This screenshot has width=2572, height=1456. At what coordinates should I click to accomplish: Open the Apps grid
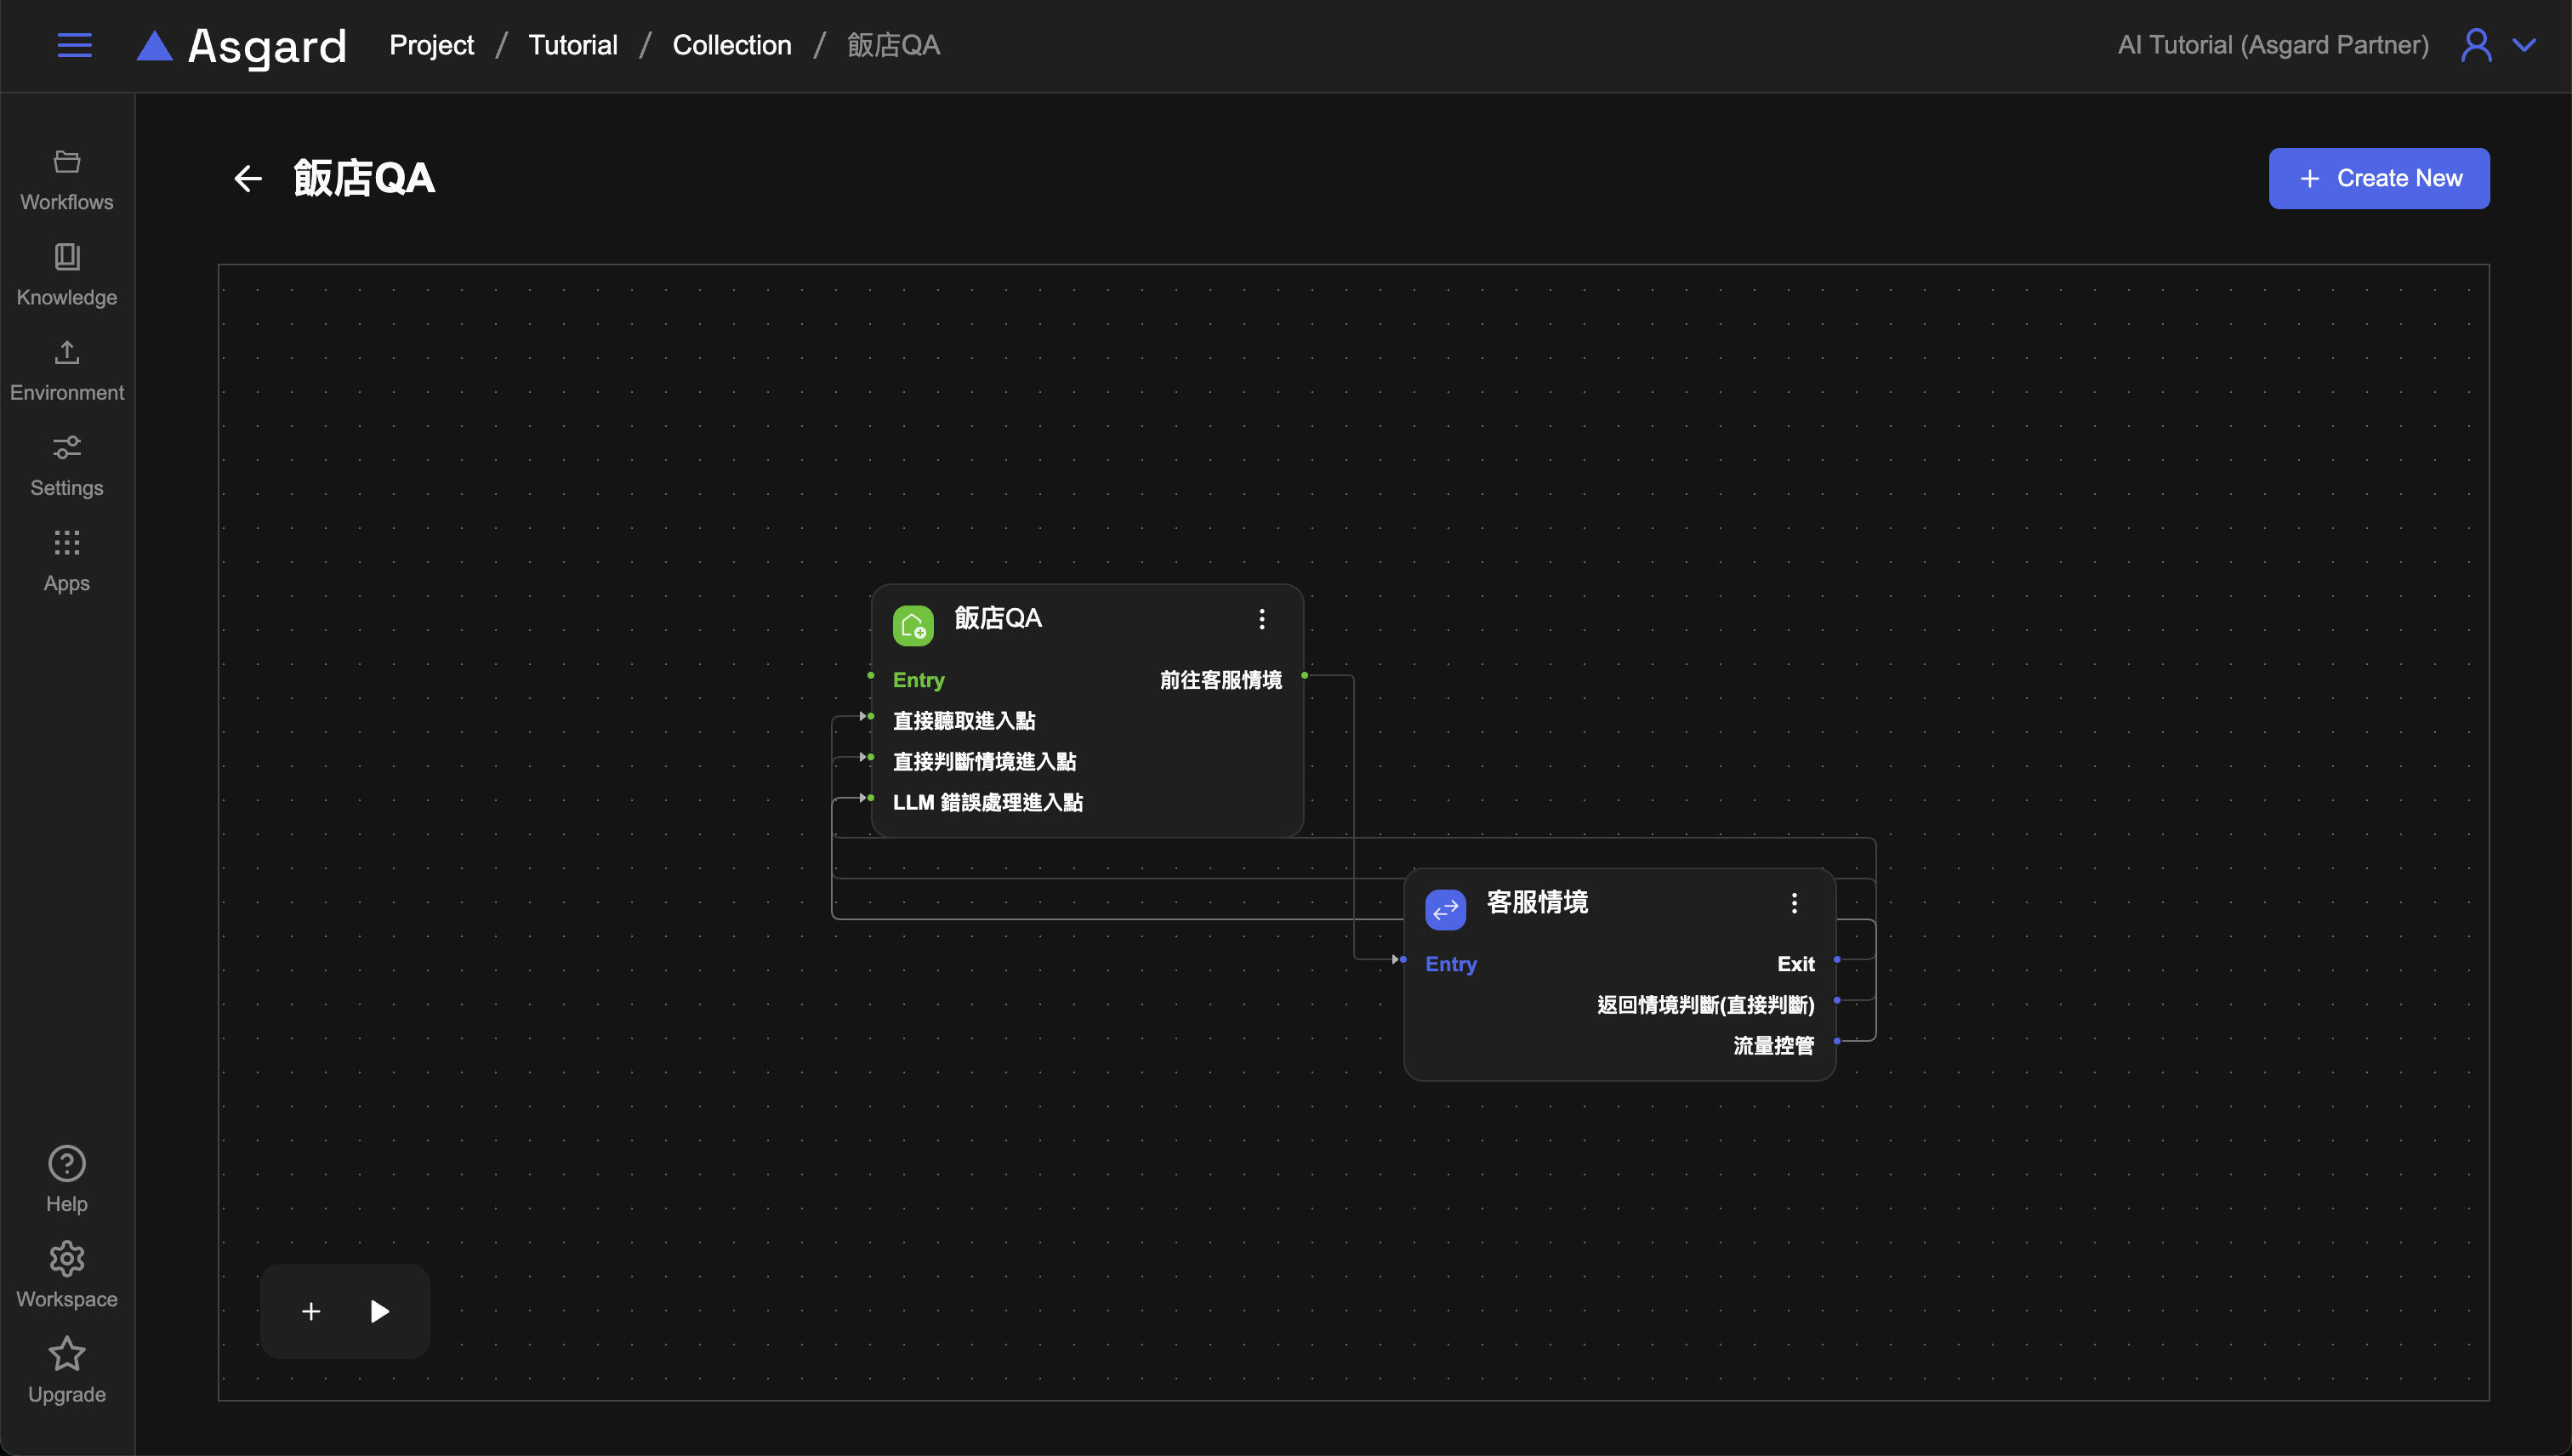tap(67, 560)
